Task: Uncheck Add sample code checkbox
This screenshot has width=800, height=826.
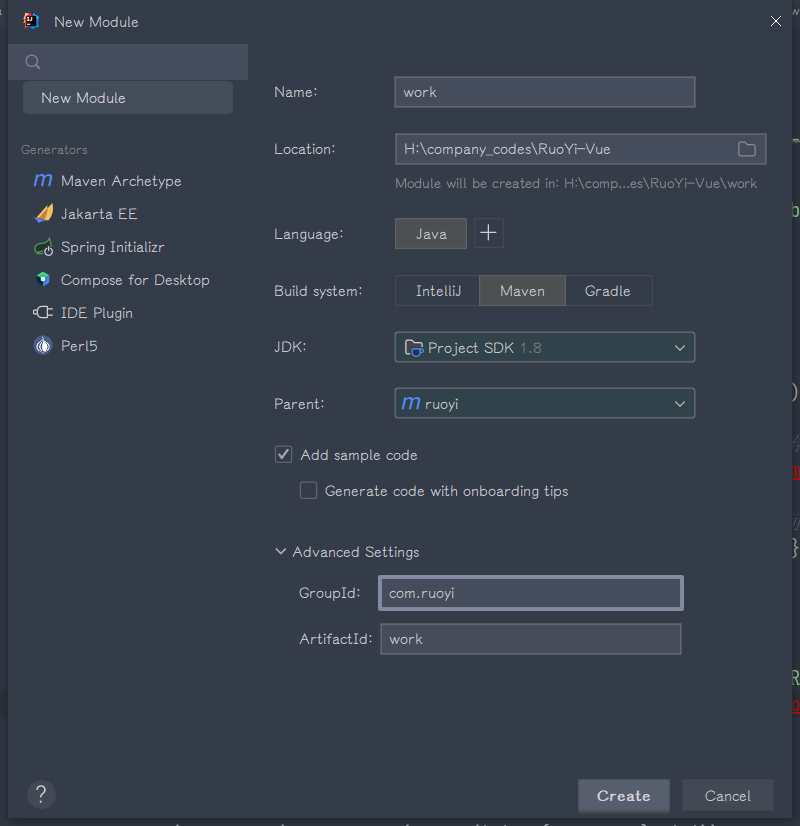Action: pos(283,455)
